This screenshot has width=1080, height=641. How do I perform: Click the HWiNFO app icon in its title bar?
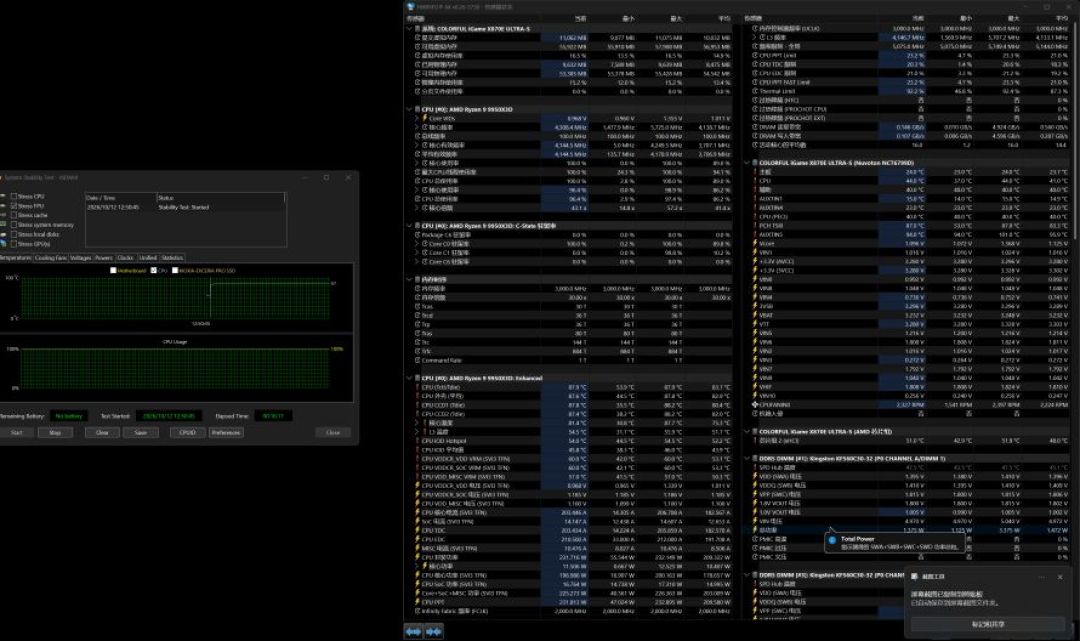(x=411, y=7)
